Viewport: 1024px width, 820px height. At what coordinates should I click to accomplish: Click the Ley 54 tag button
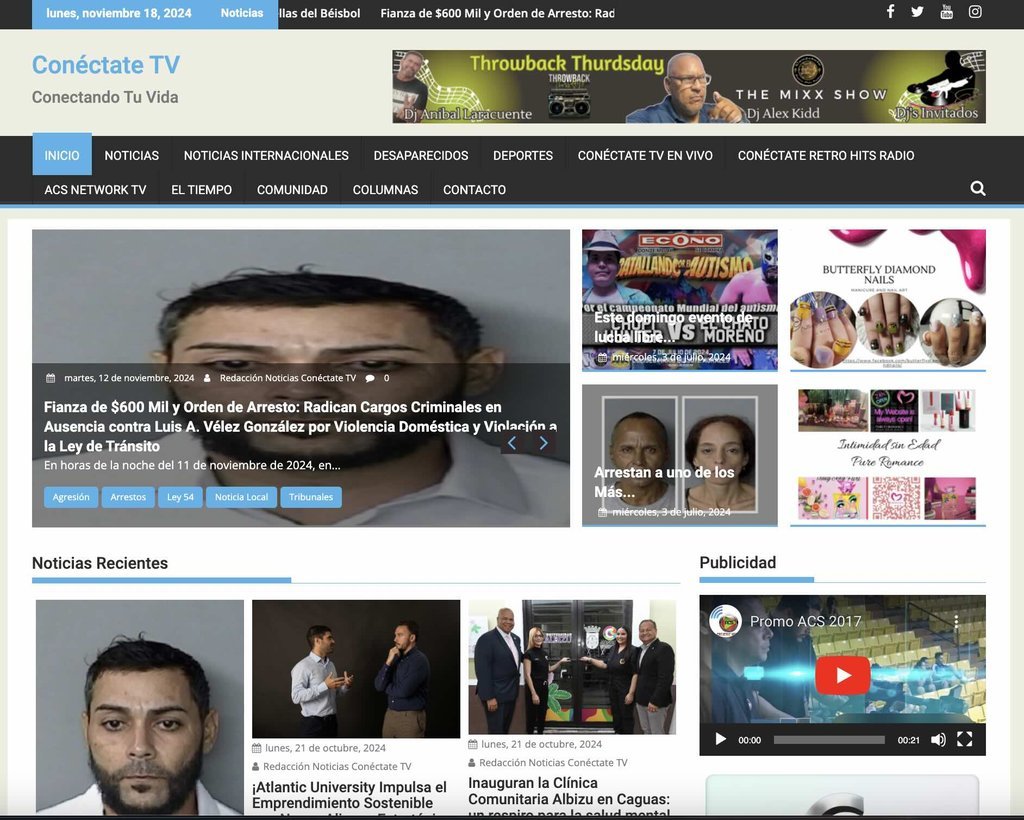pos(180,497)
